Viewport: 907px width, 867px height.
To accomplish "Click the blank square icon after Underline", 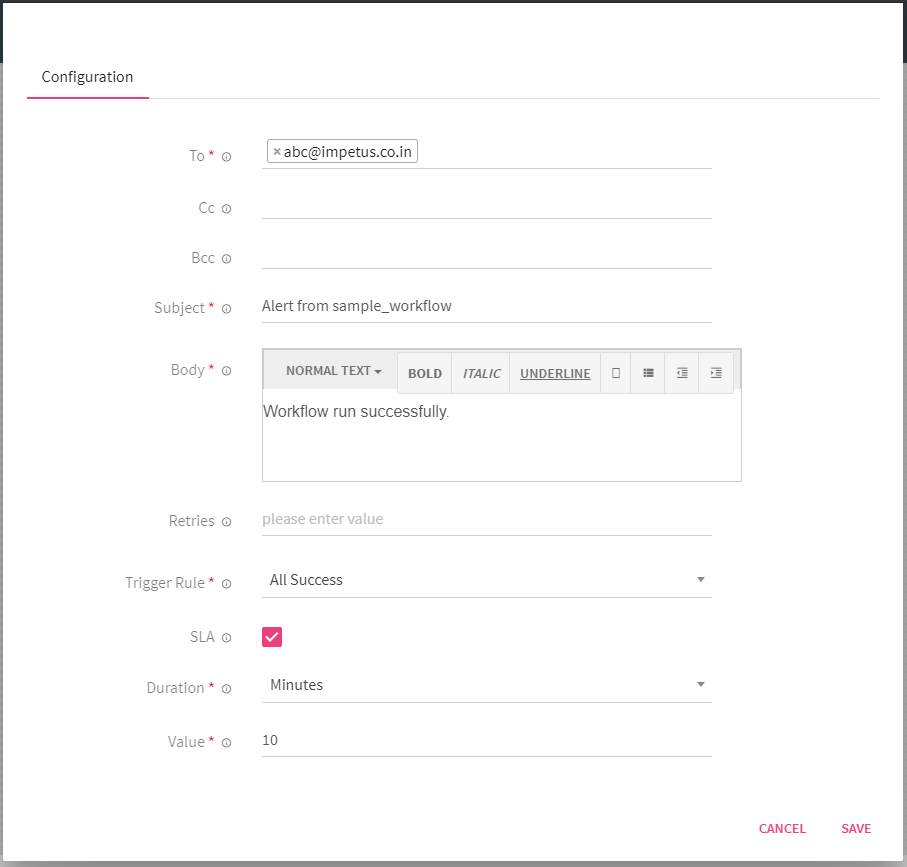I will pos(616,373).
